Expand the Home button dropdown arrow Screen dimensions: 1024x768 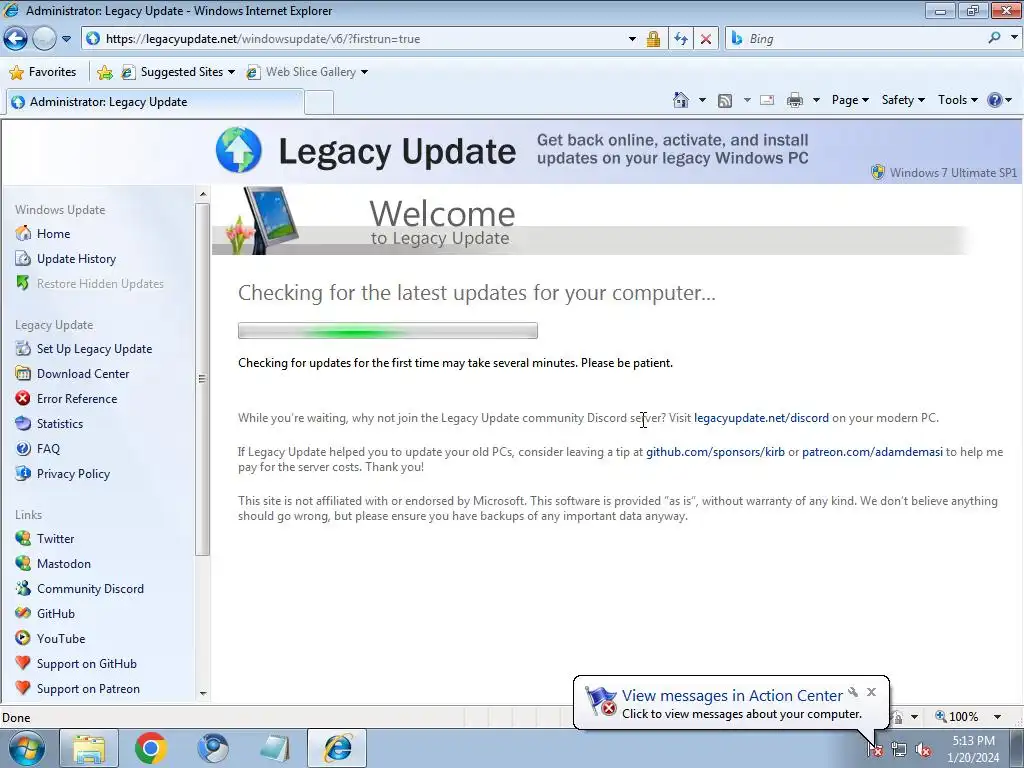[702, 100]
